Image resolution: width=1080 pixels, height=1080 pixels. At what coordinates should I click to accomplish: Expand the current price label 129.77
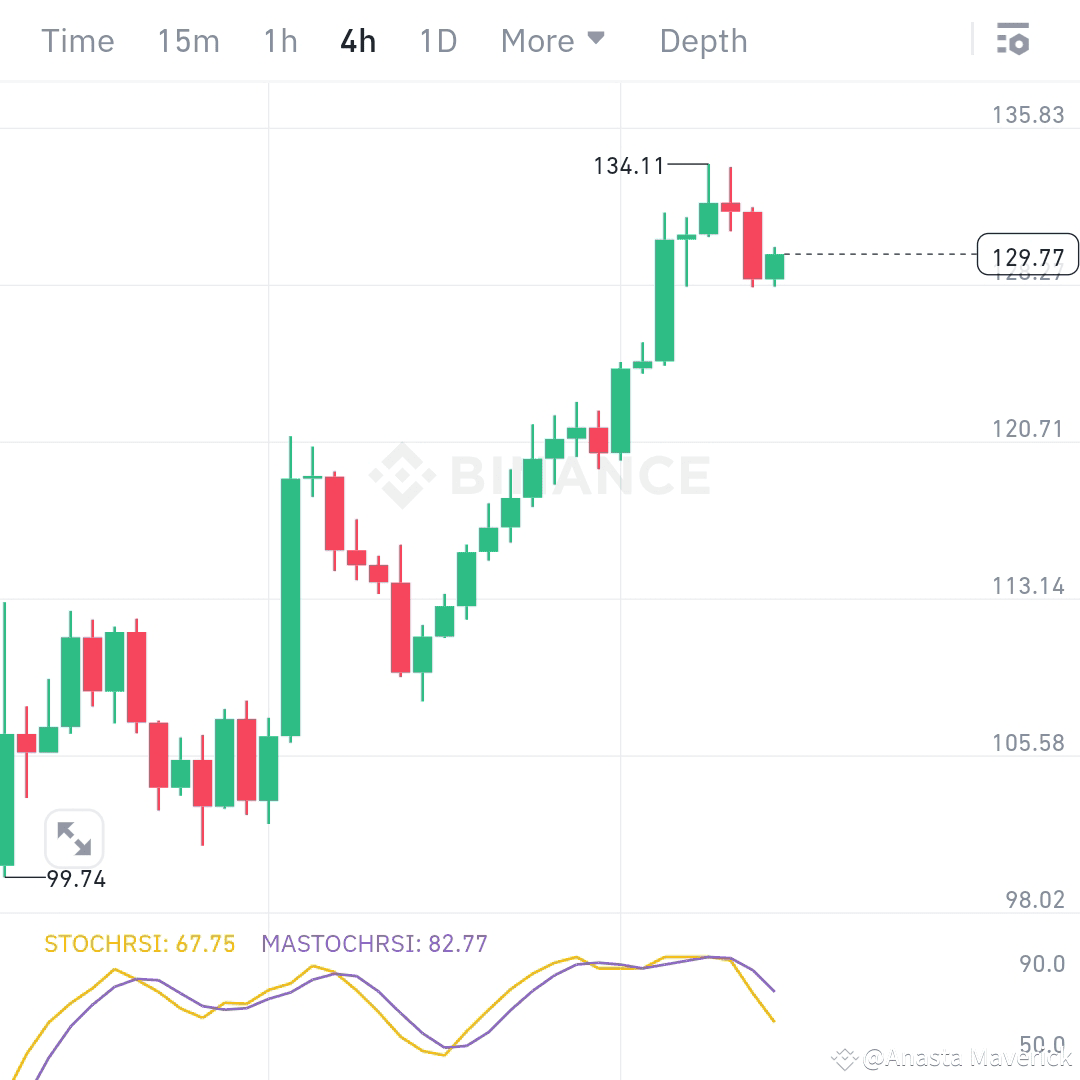click(1026, 256)
